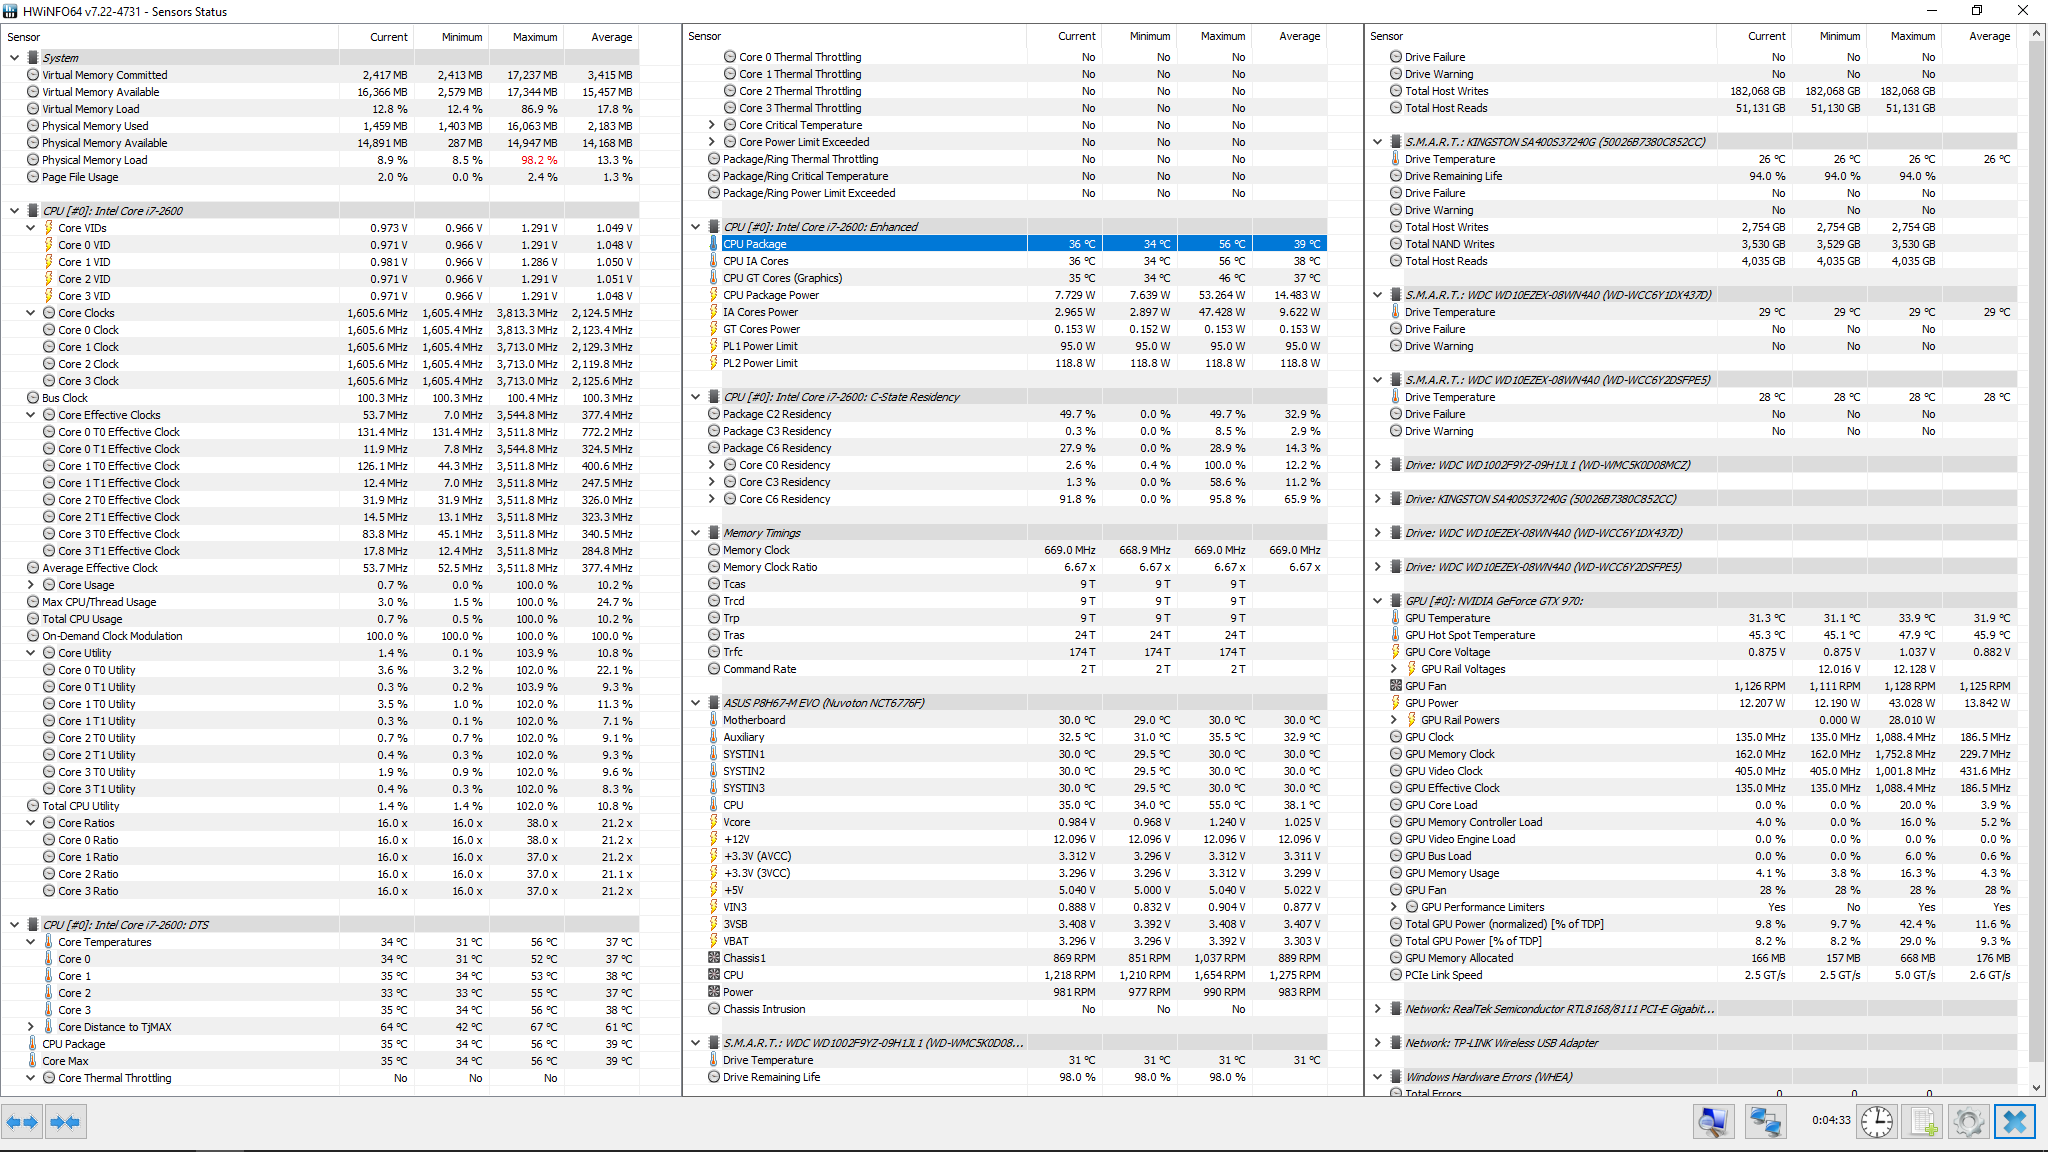Collapse the Core Clocks tree node
Viewport: 2048px width, 1152px height.
(x=30, y=313)
